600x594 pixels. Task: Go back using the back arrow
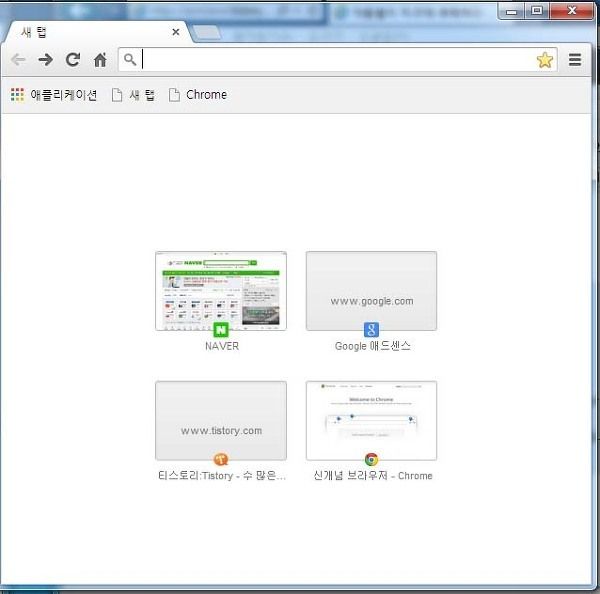(18, 60)
